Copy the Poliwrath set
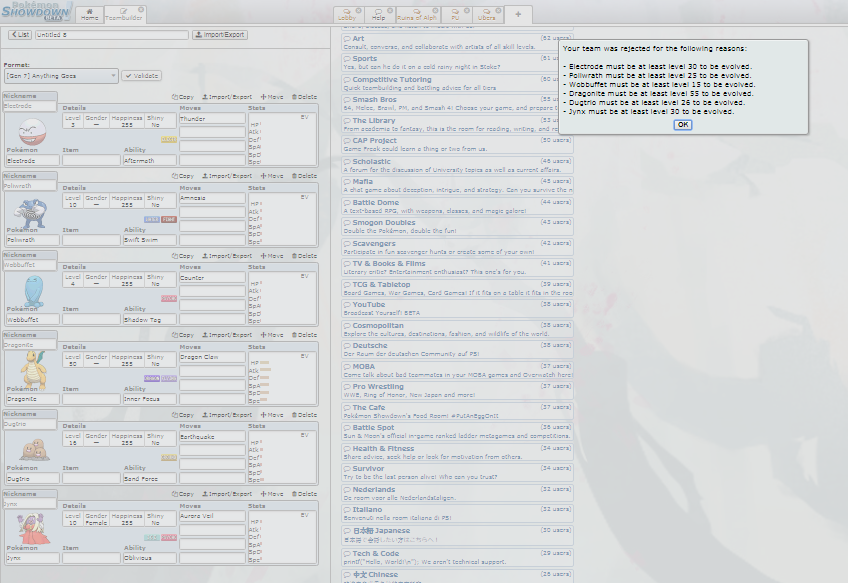Screen dimensions: 848x583 (183, 176)
